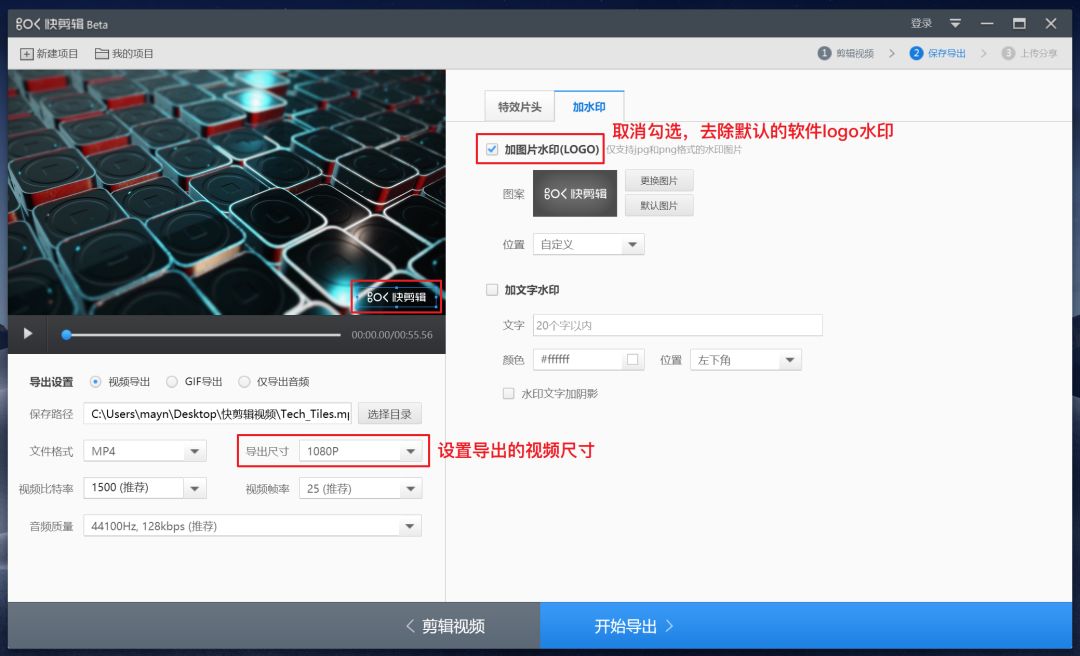Click the 快剪辑 watermark on the video preview
Viewport: 1080px width, 656px height.
tap(398, 297)
